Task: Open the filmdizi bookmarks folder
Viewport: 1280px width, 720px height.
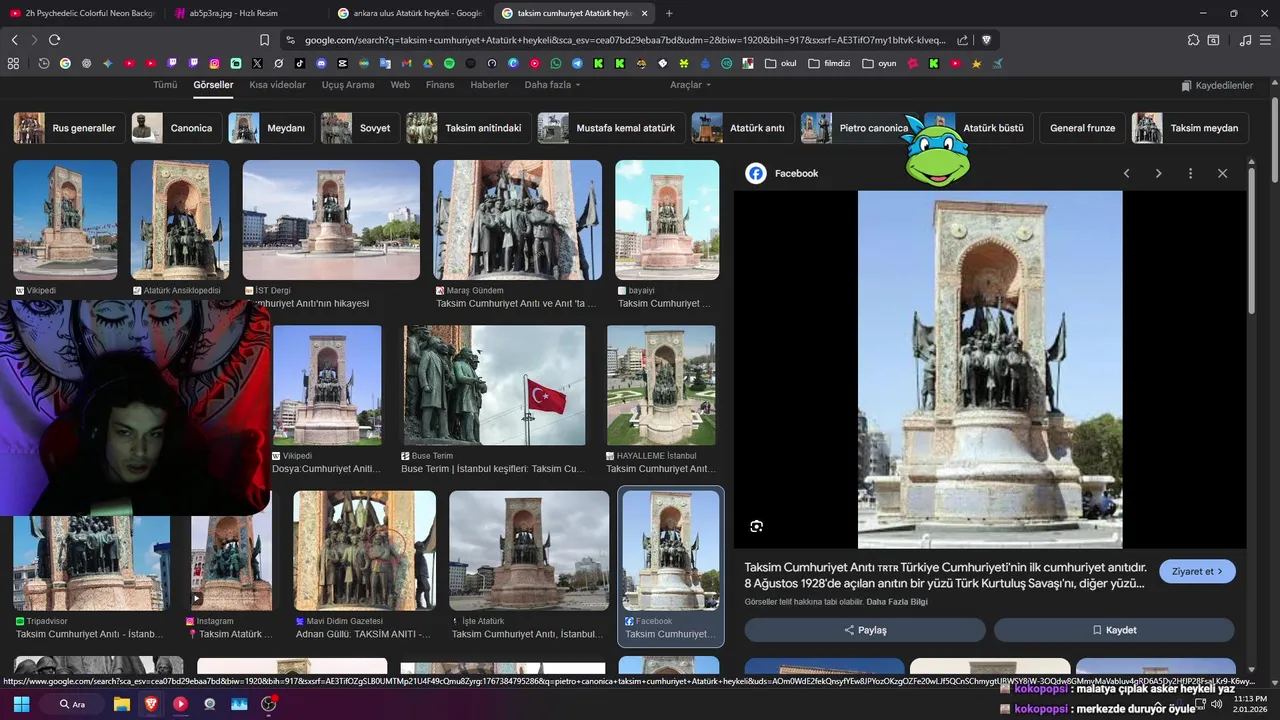Action: click(x=829, y=63)
